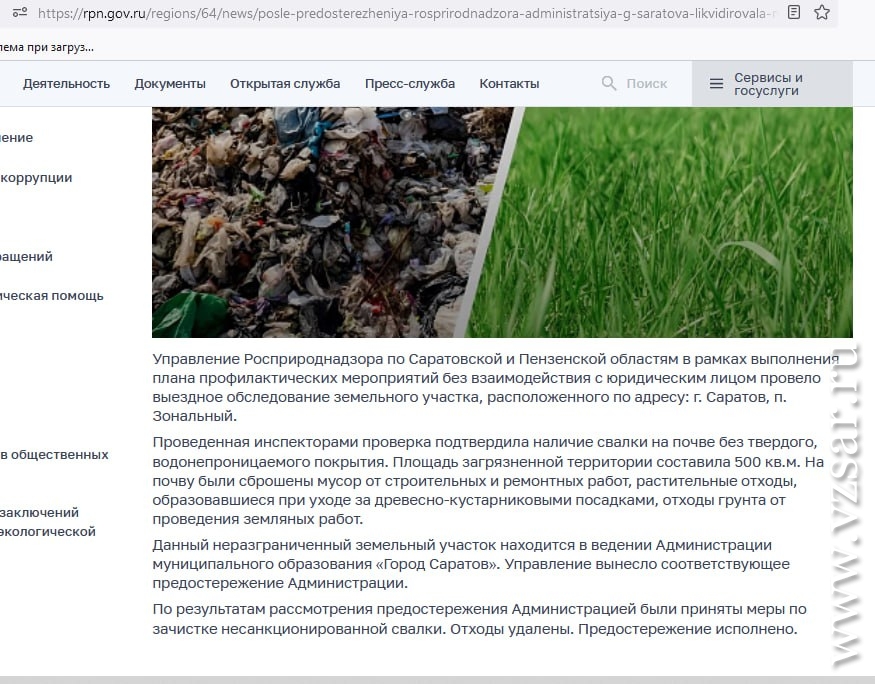Viewport: 875px width, 684px height.
Task: Open the Открытая служба menu
Action: point(285,84)
